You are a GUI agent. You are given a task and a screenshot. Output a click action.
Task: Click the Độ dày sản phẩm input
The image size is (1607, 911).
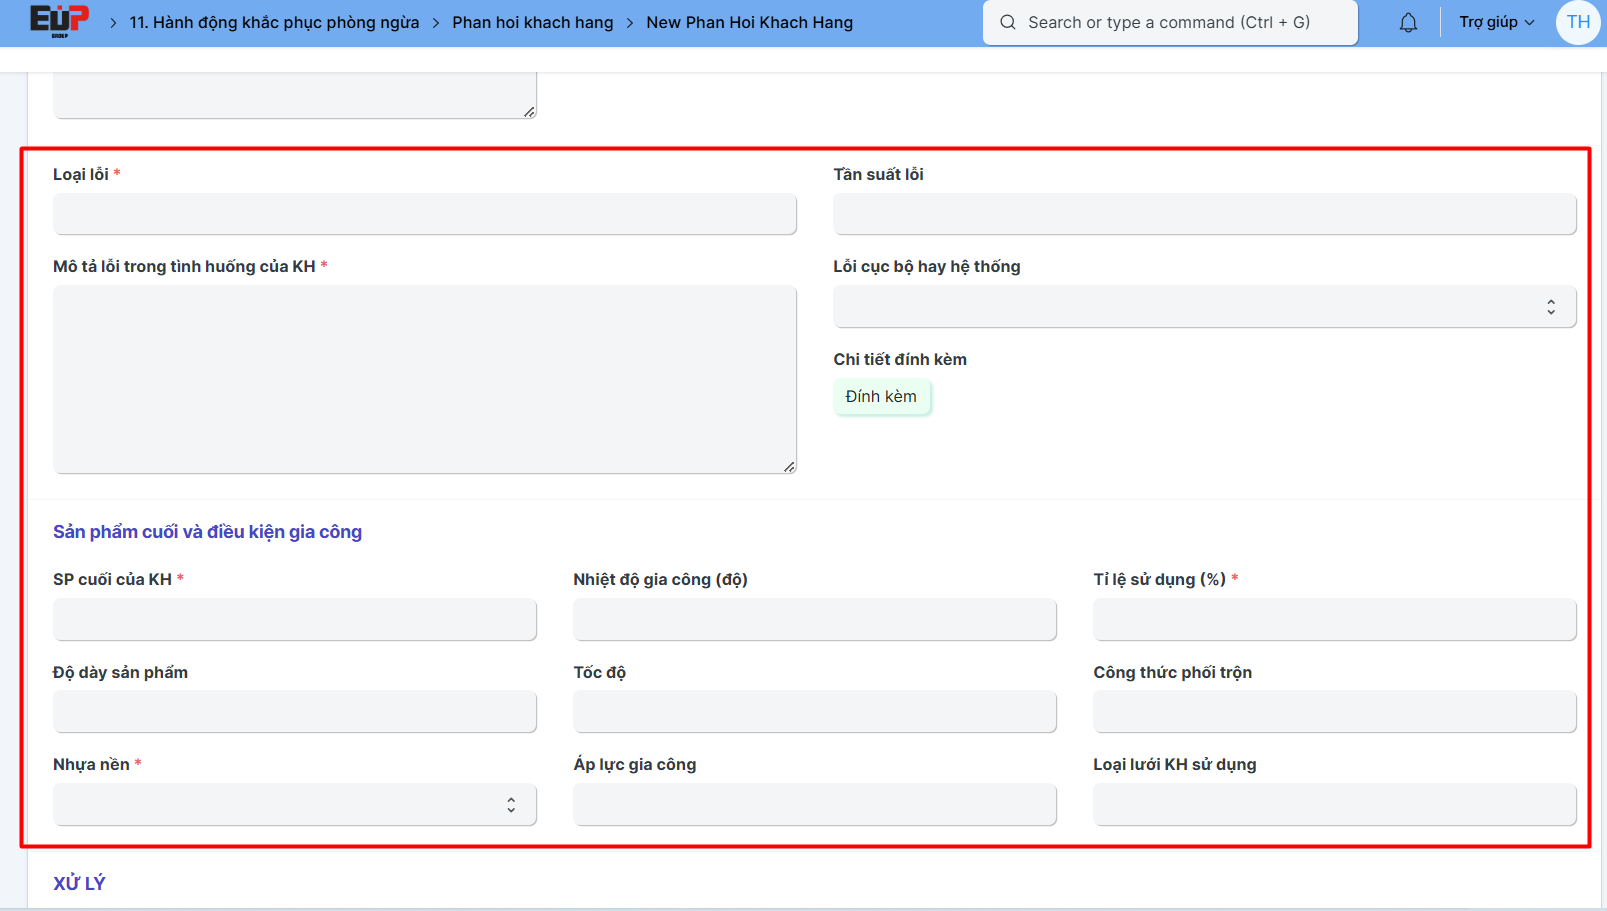[295, 712]
